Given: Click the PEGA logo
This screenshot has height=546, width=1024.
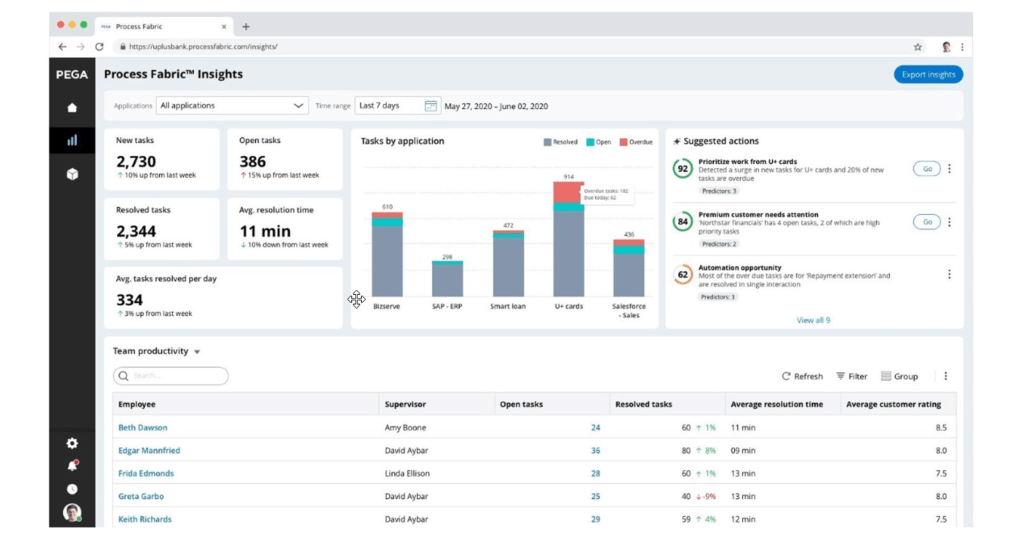Looking at the screenshot, I should tap(72, 74).
